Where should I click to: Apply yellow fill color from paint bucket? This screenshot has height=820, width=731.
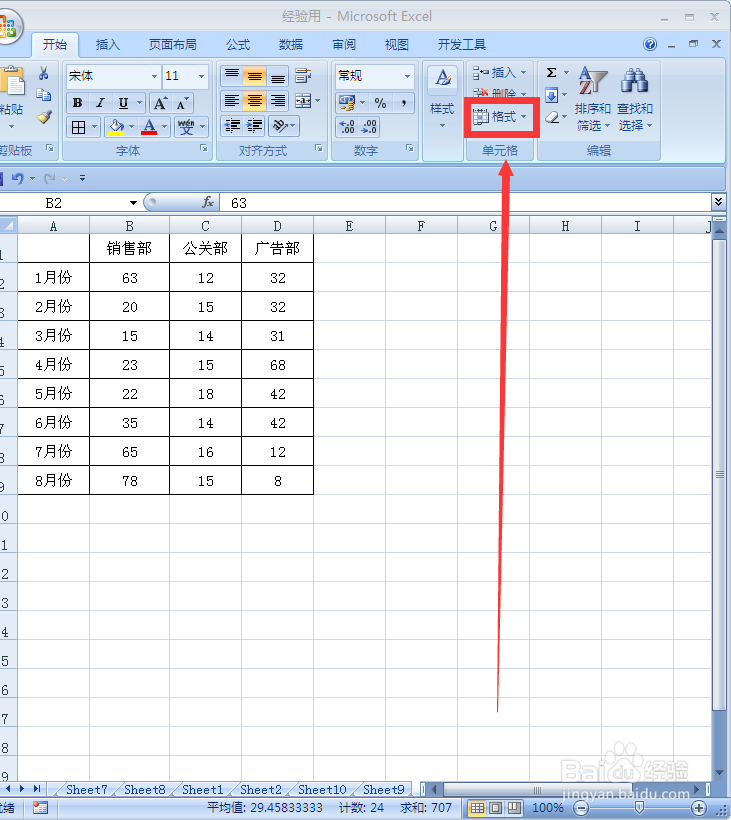click(116, 127)
